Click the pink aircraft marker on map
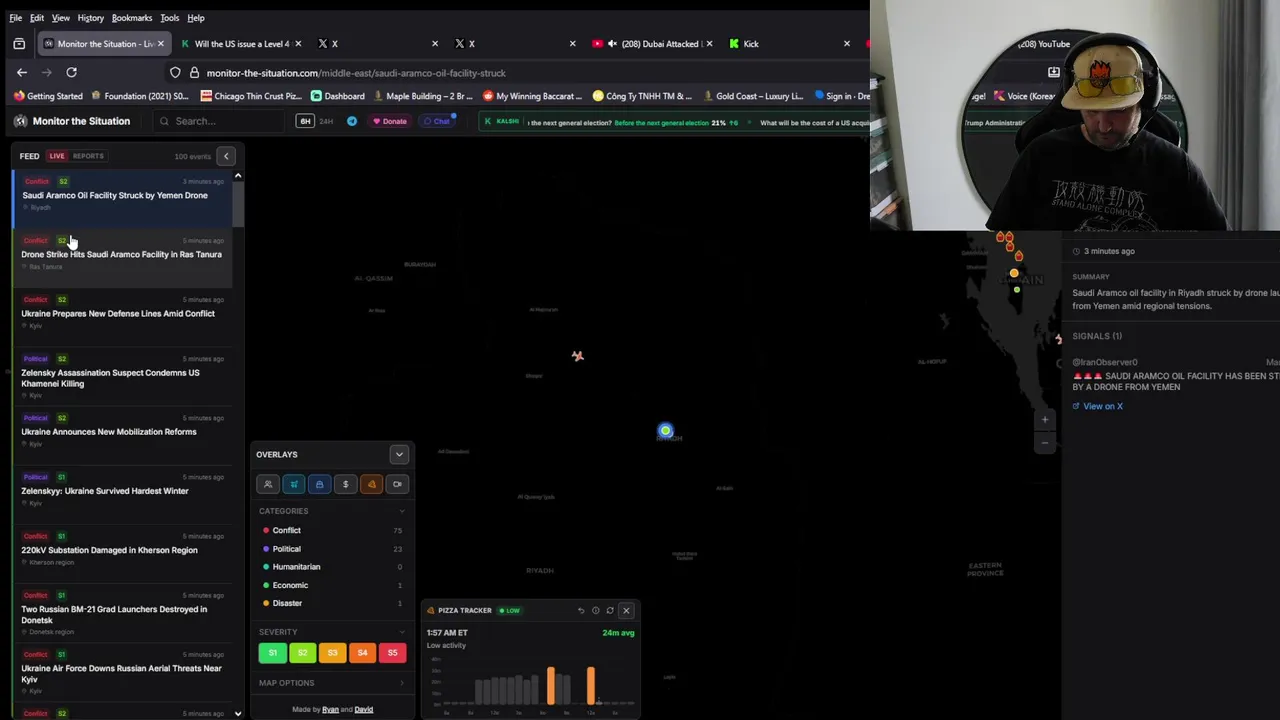The width and height of the screenshot is (1280, 720). [x=577, y=356]
